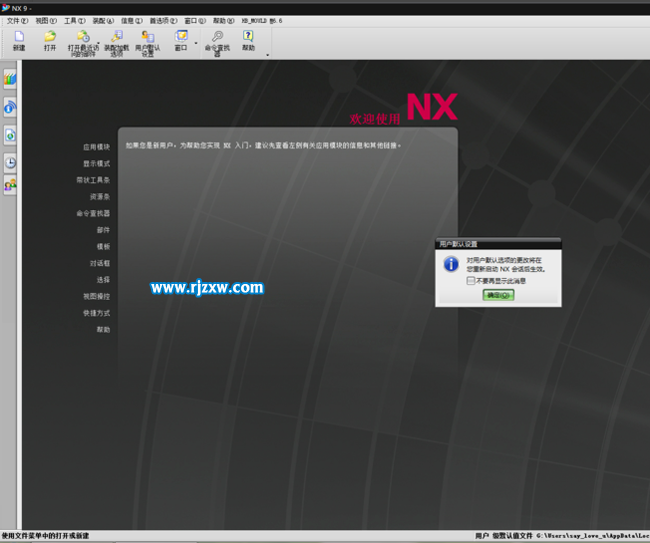Open toolbar options arrow below 帮助 icon

pos(267,55)
